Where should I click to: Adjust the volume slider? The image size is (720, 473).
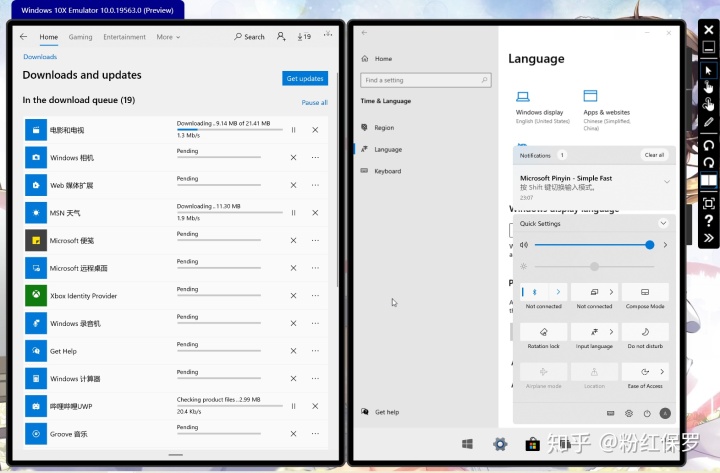[x=592, y=245]
